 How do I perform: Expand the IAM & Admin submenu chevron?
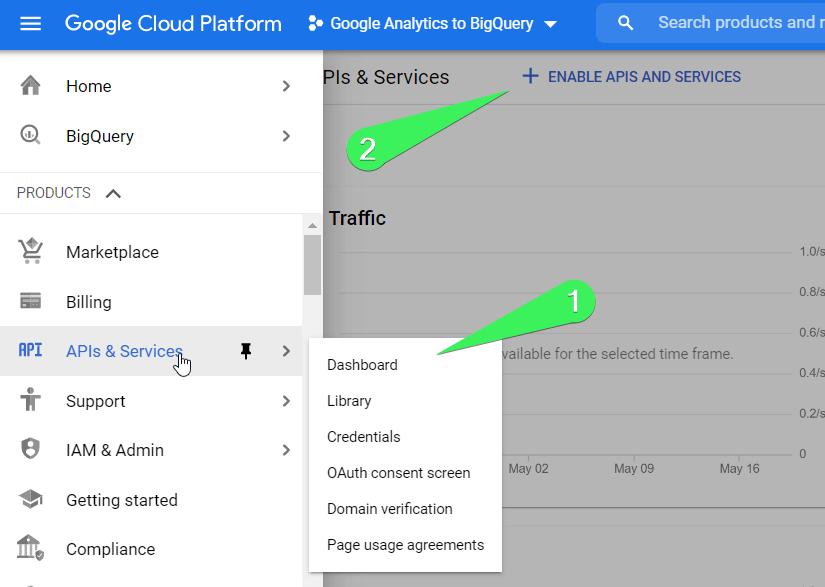[x=286, y=450]
